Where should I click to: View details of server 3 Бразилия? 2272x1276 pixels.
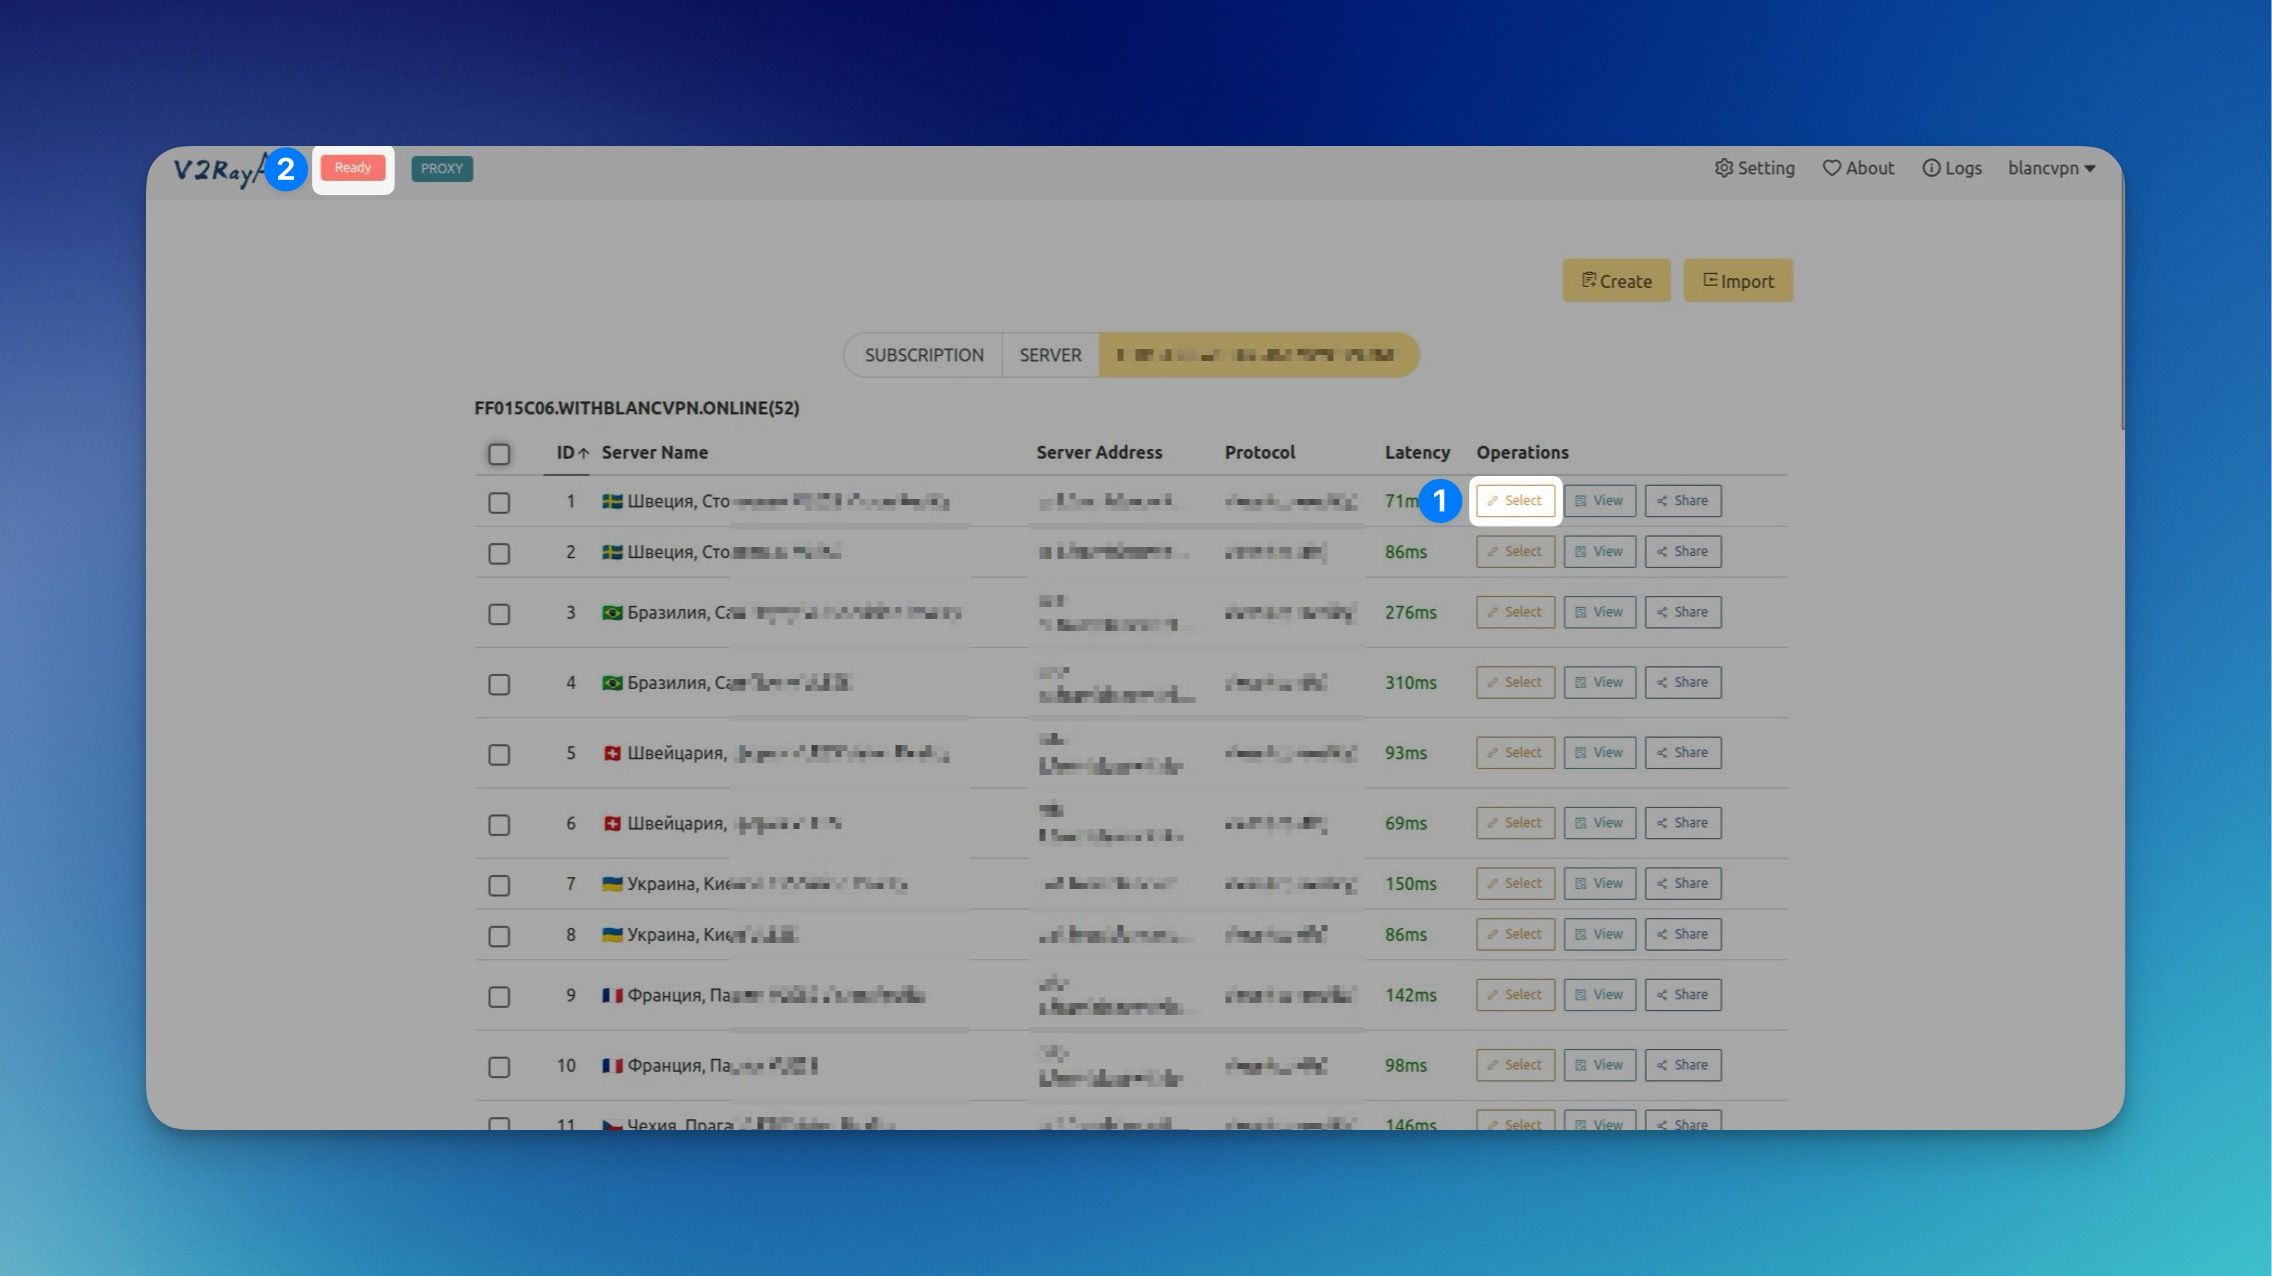tap(1599, 612)
